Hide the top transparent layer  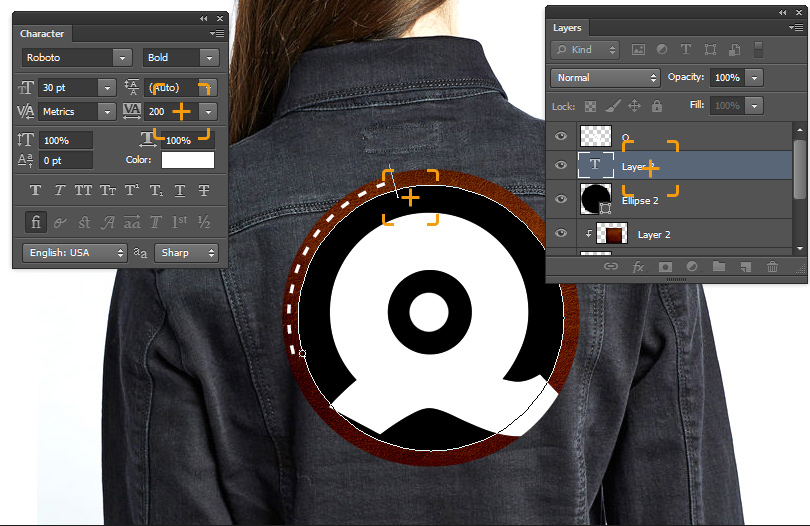tap(561, 136)
